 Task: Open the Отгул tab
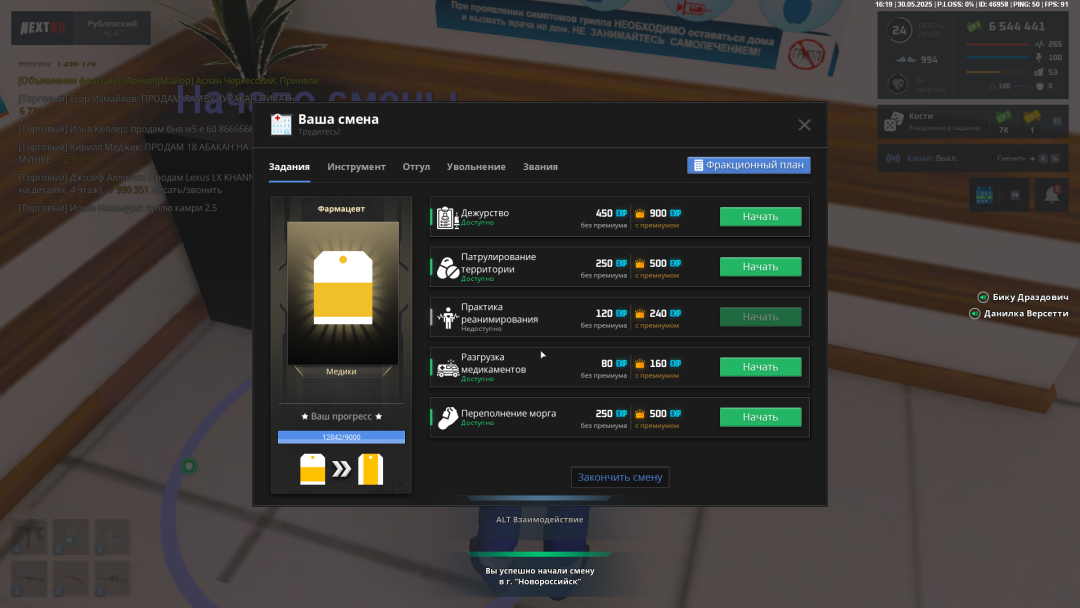[416, 167]
